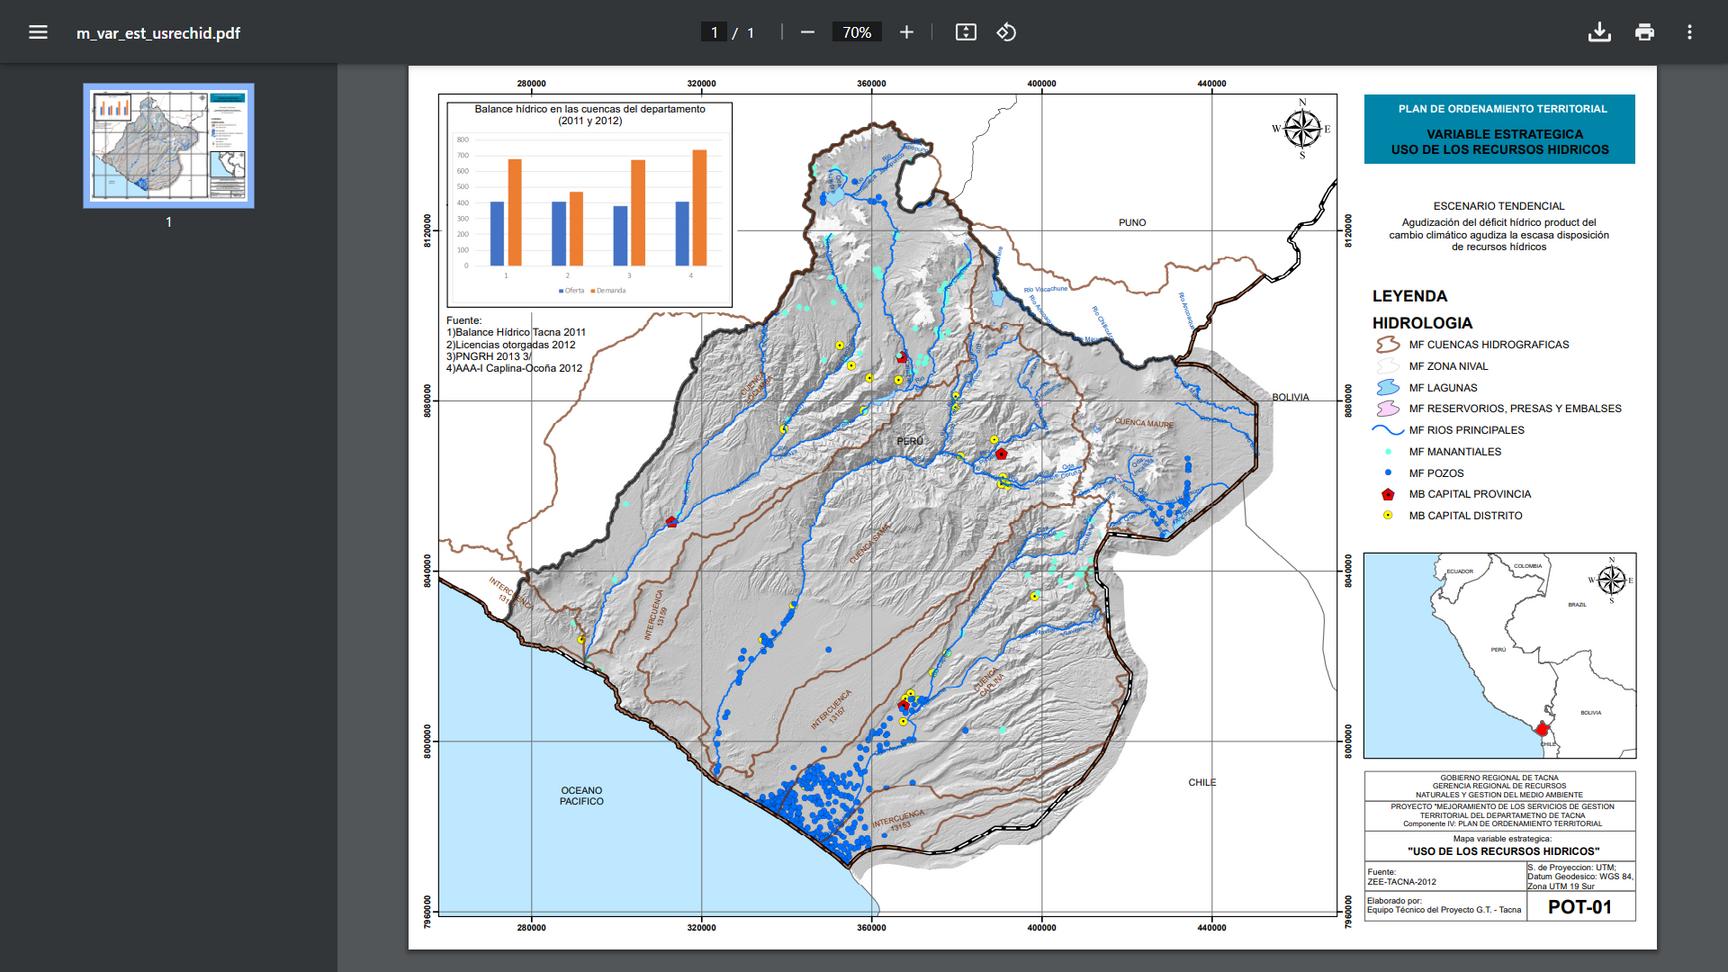Click the MF POZOS blue dot symbol

1387,473
